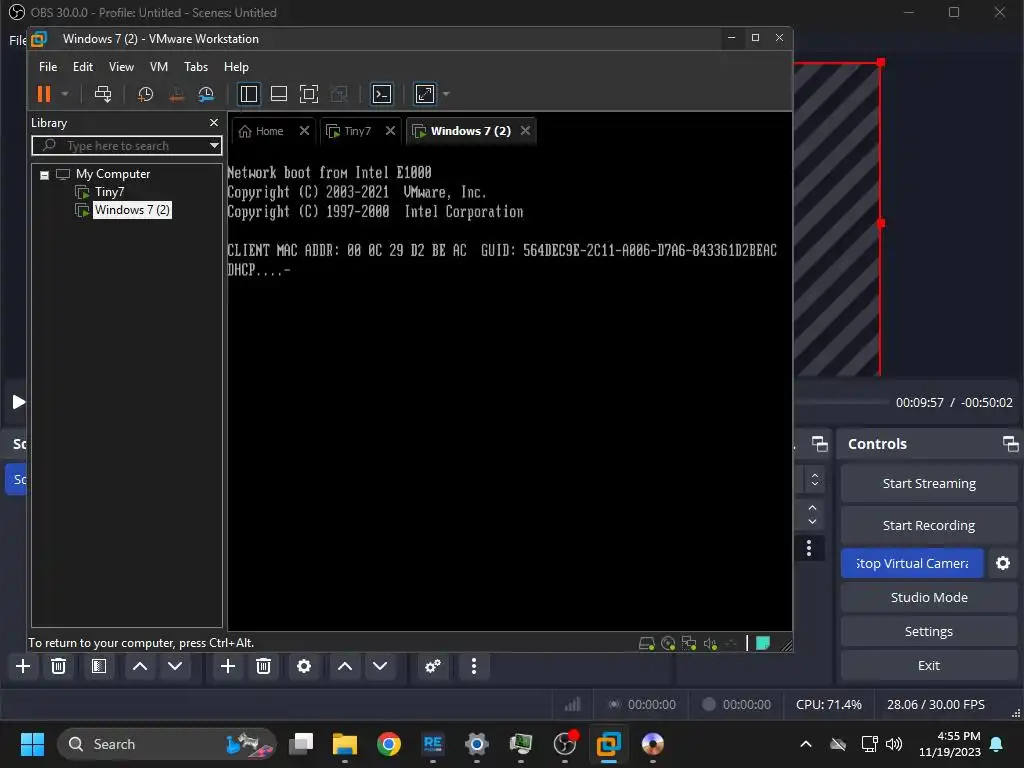This screenshot has width=1024, height=768.
Task: Click the network adapter status icon
Action: [689, 644]
